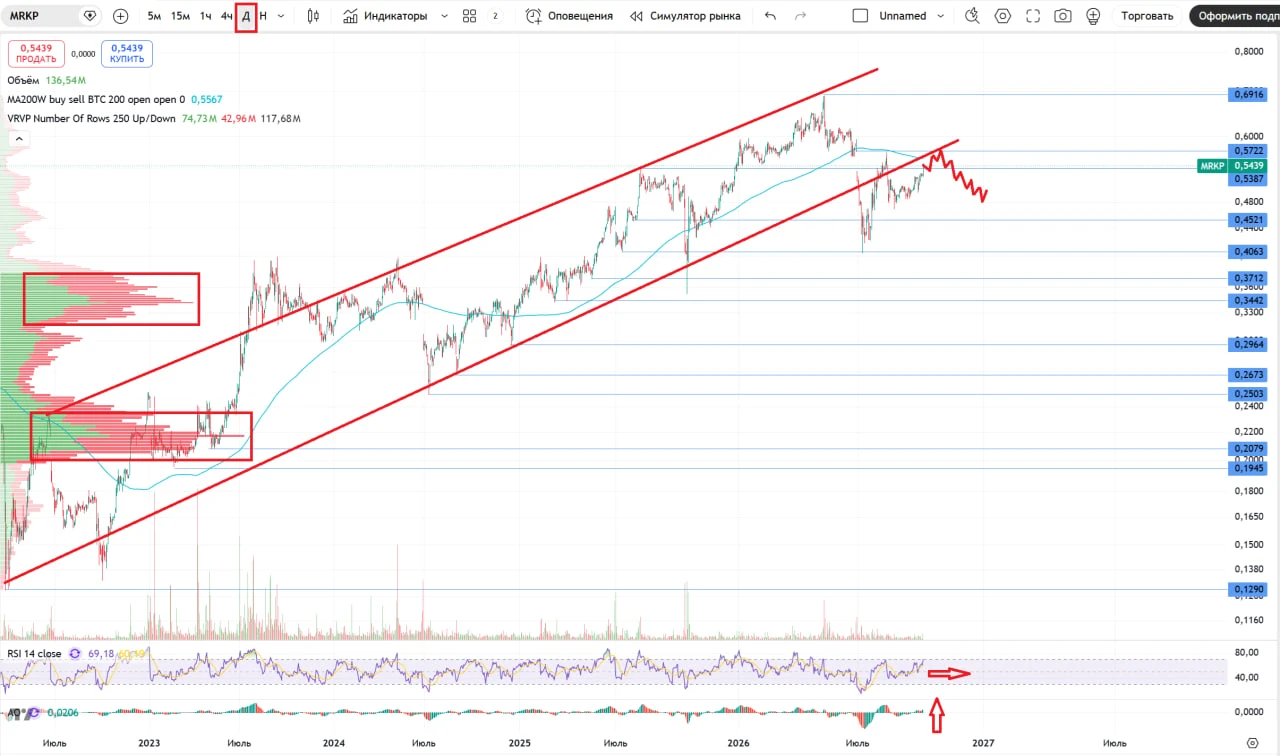
Task: Click the RSI refresh circle icon
Action: [75, 653]
